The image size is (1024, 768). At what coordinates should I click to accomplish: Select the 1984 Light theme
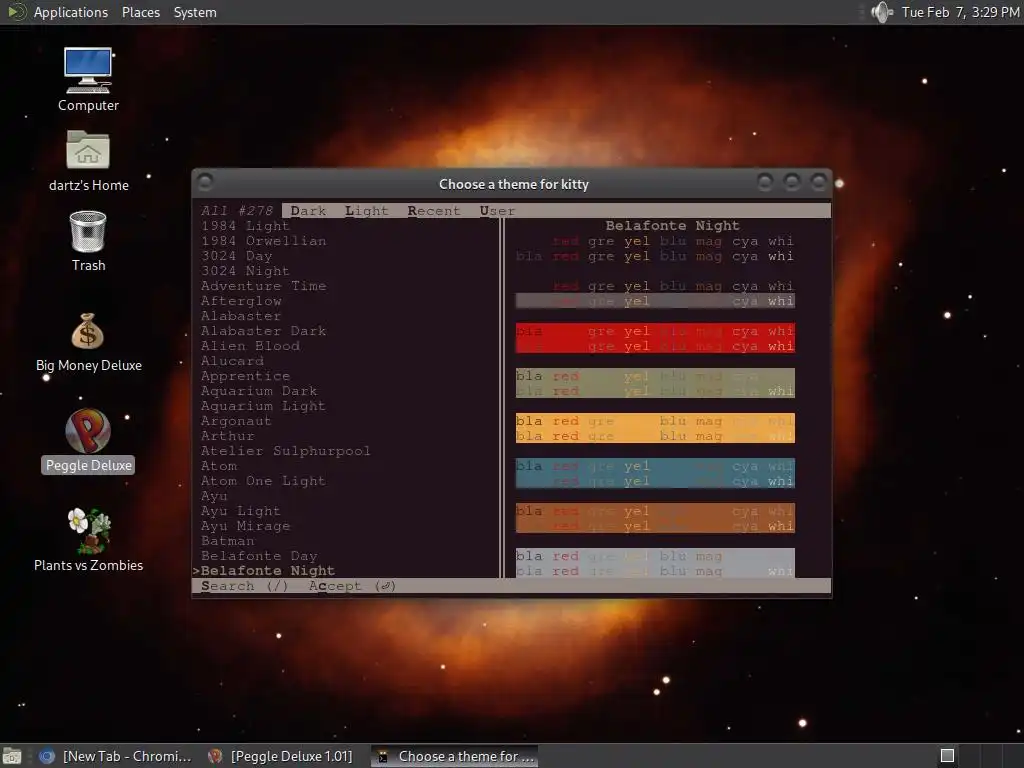[x=245, y=226]
